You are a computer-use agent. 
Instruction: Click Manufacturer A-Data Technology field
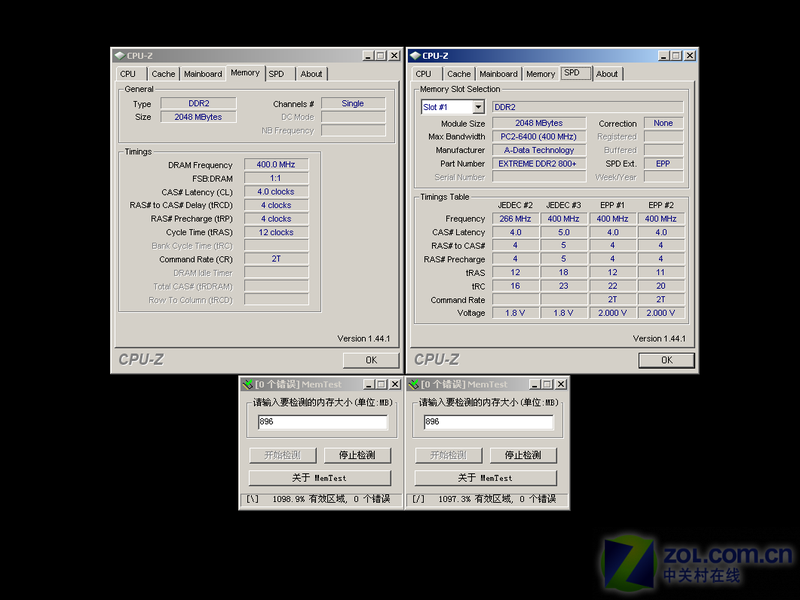pyautogui.click(x=539, y=150)
